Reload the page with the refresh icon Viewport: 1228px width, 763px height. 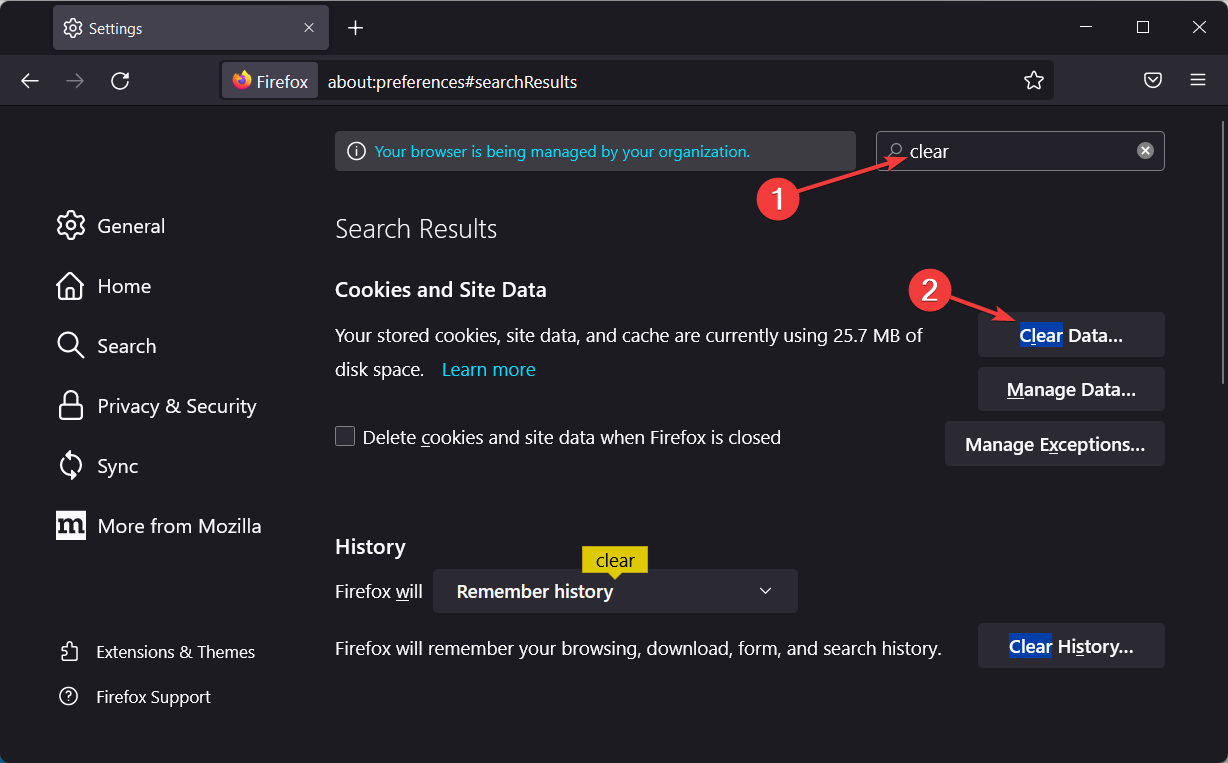coord(120,81)
